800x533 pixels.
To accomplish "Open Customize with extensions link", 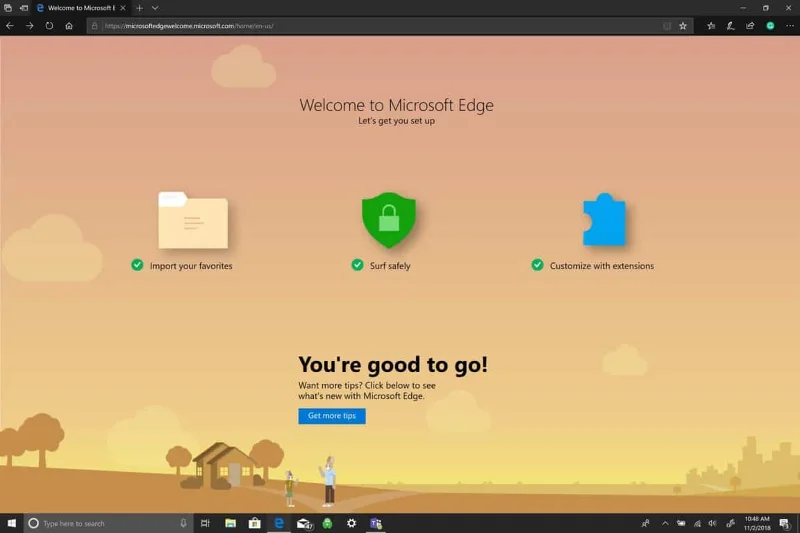I will [x=602, y=266].
